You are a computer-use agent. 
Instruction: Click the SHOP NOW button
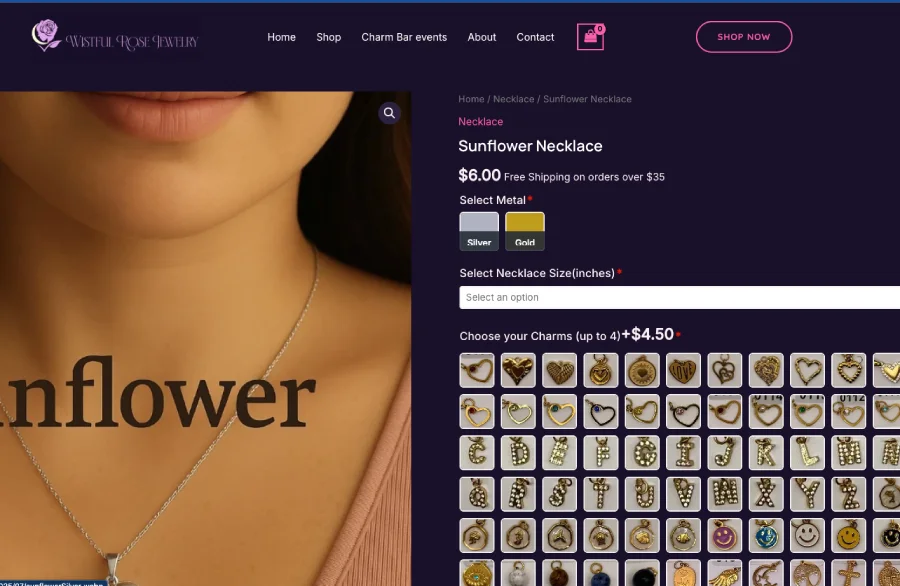[744, 37]
